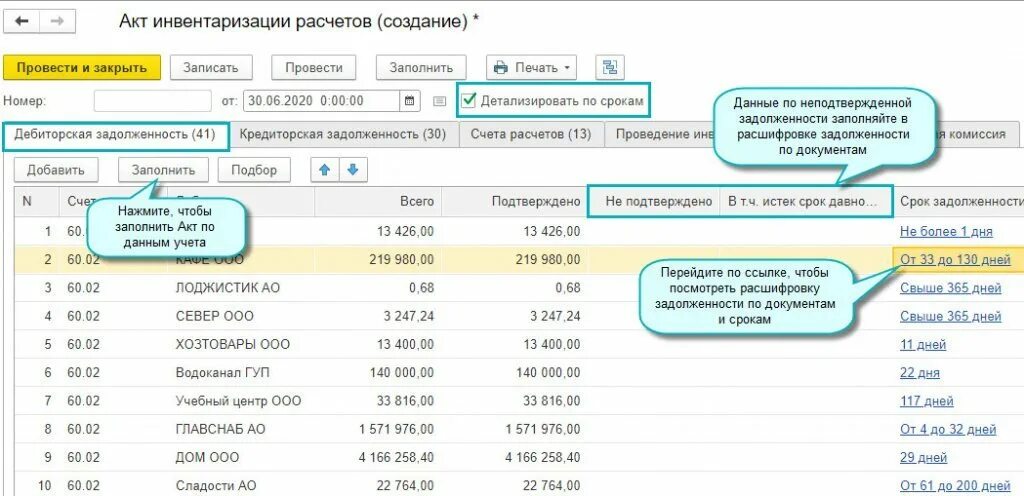Toggle Детализировать по срокам checkbox
The image size is (1024, 496).
point(468,101)
